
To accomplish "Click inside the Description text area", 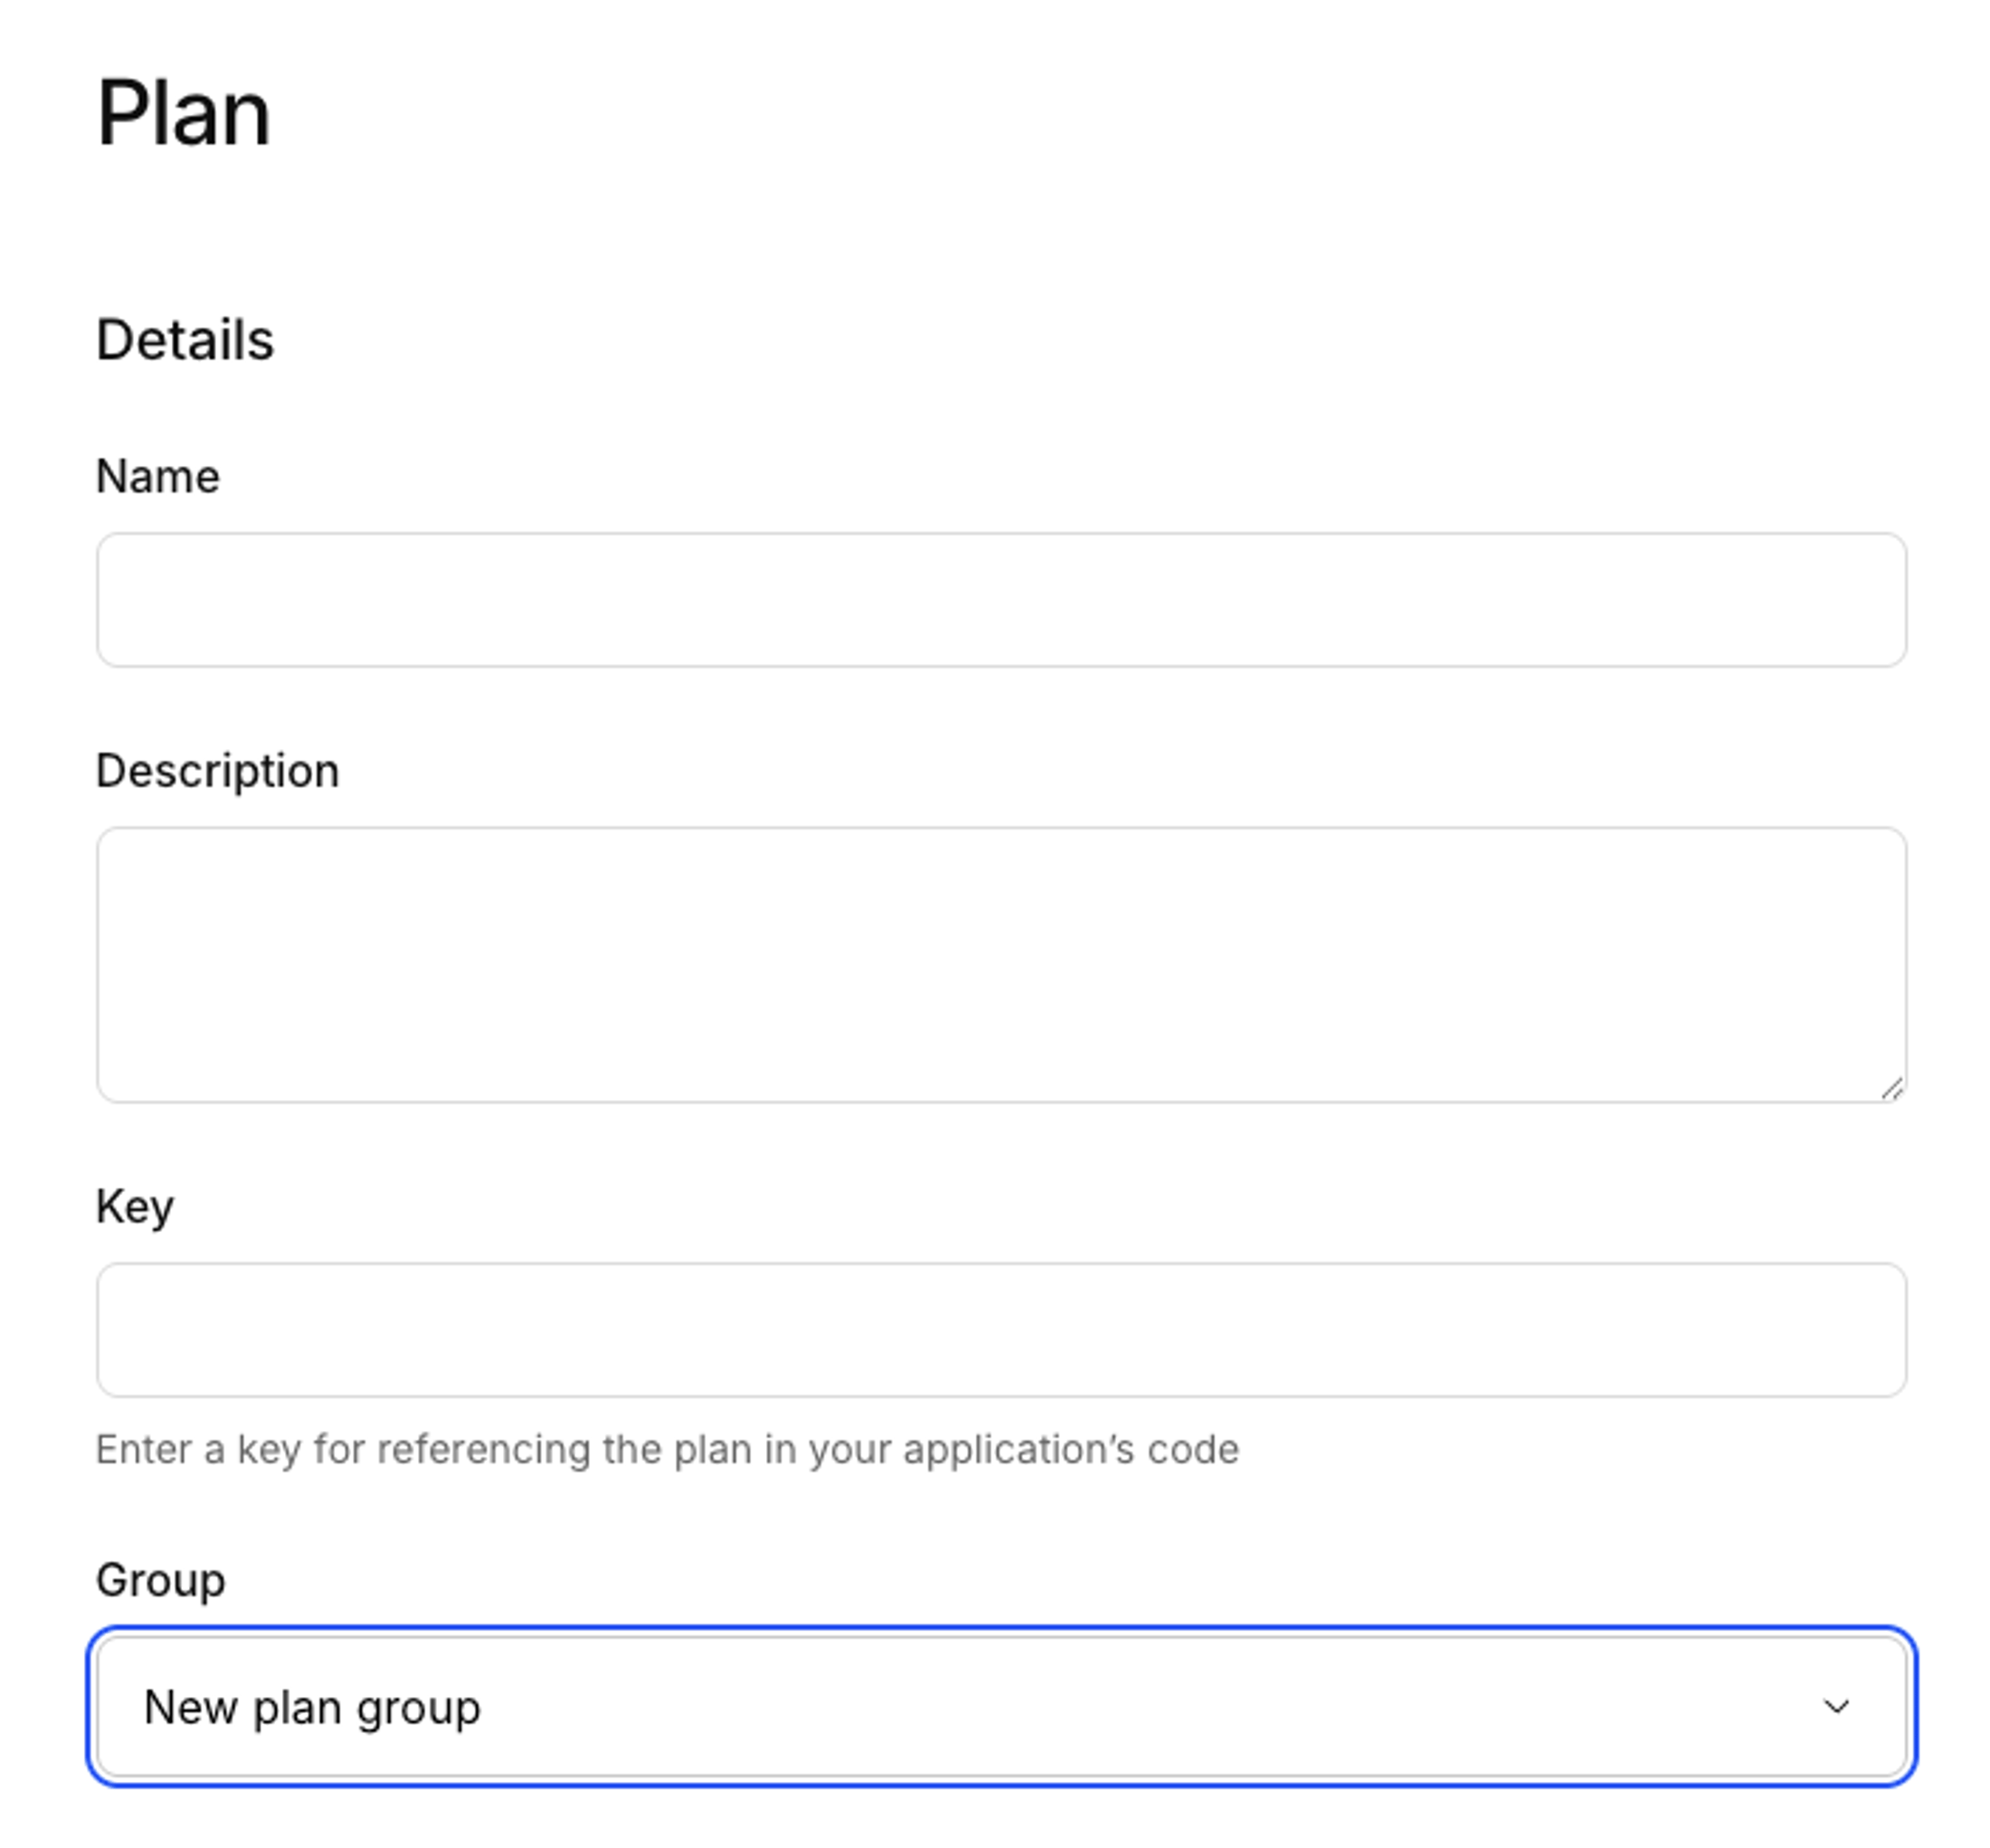I will click(x=1000, y=964).
